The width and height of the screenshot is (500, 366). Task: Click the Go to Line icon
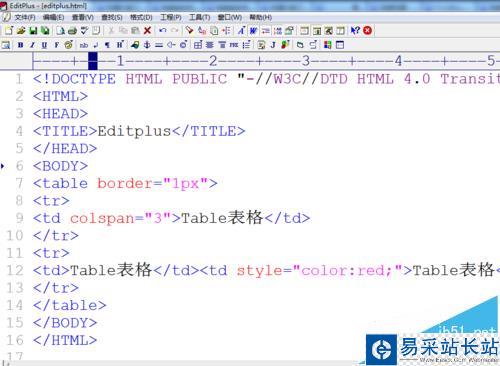tap(226, 31)
